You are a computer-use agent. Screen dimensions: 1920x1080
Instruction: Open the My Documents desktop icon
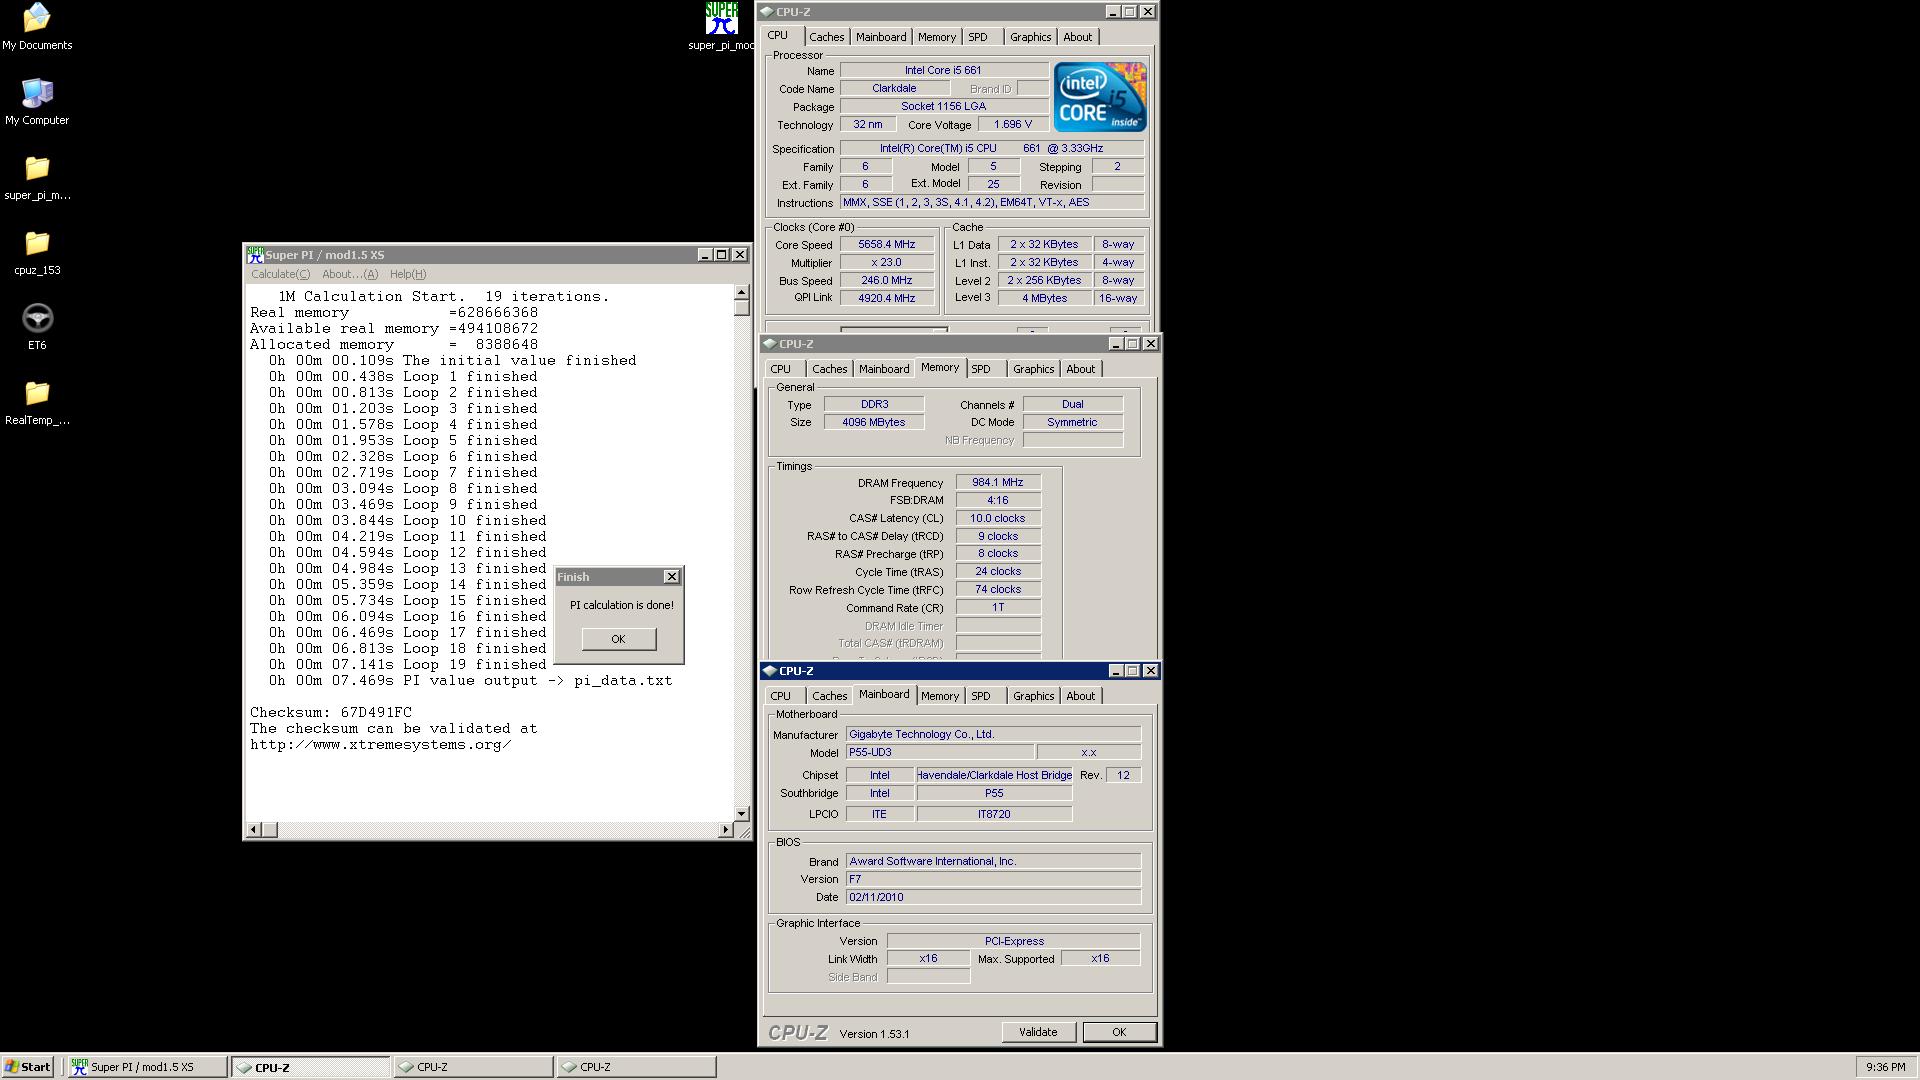pos(37,20)
